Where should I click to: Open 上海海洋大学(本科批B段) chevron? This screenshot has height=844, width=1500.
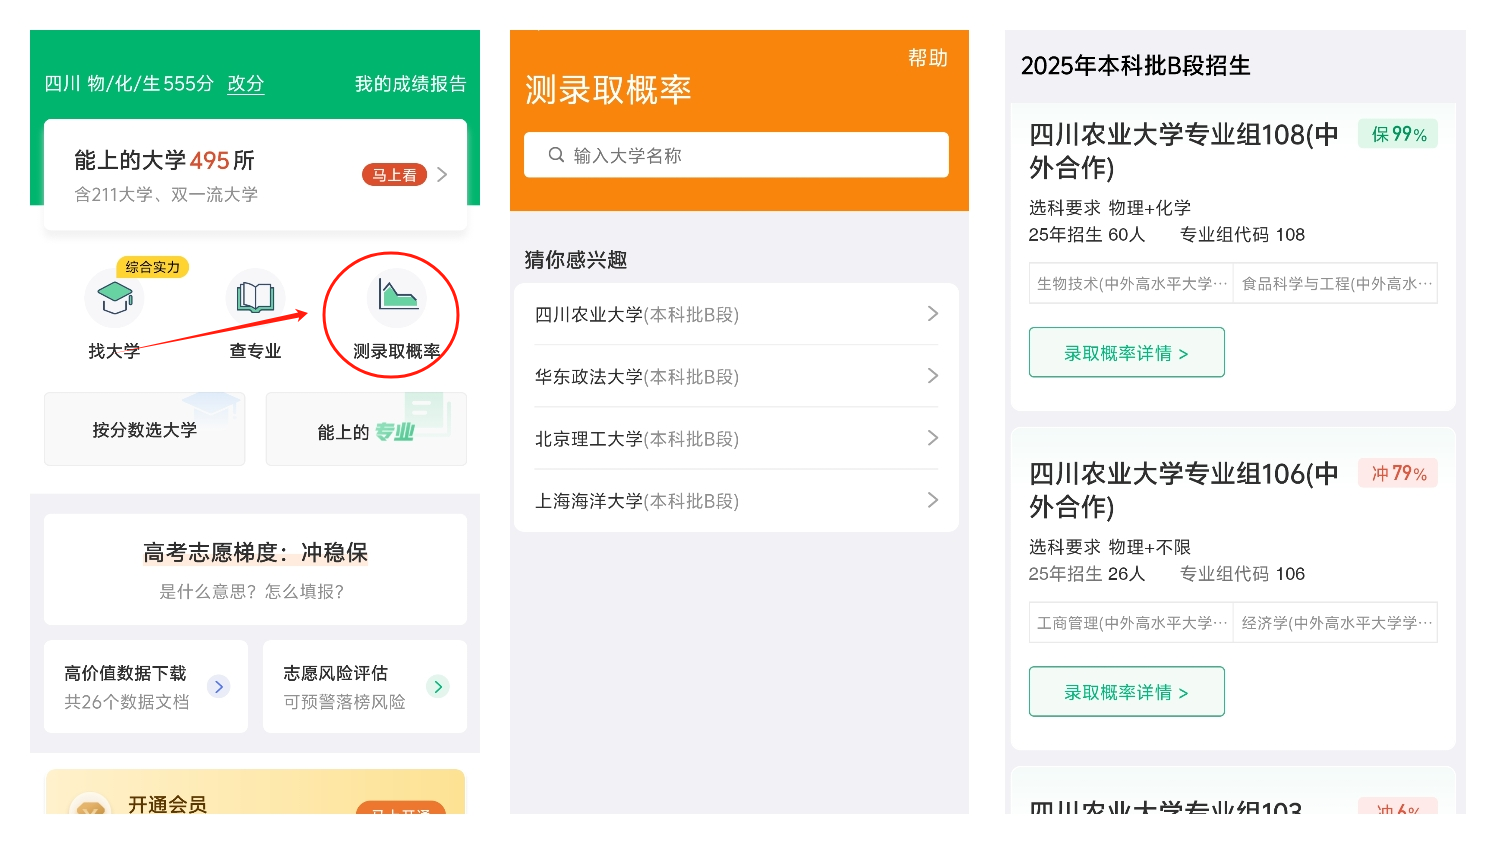(x=932, y=500)
